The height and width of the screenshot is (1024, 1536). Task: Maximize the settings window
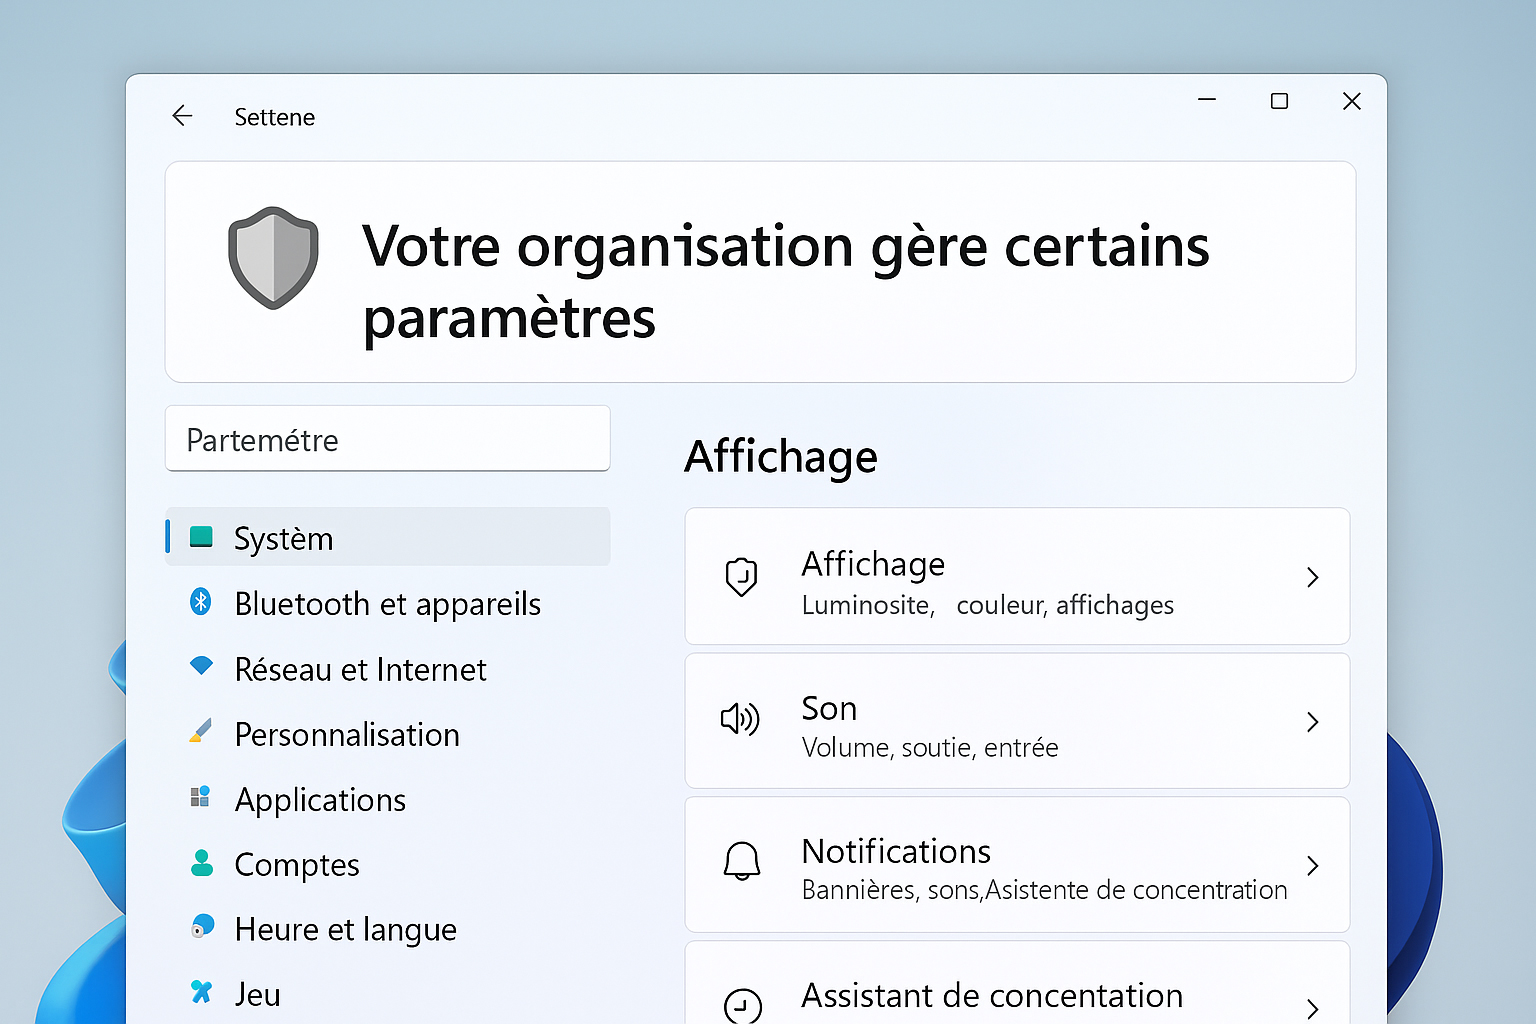1279,101
